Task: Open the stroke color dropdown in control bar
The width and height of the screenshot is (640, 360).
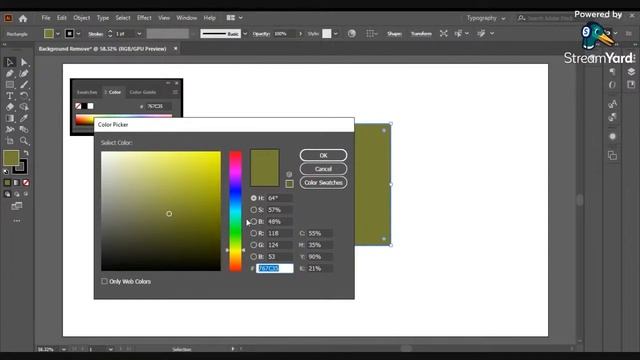Action: click(78, 34)
